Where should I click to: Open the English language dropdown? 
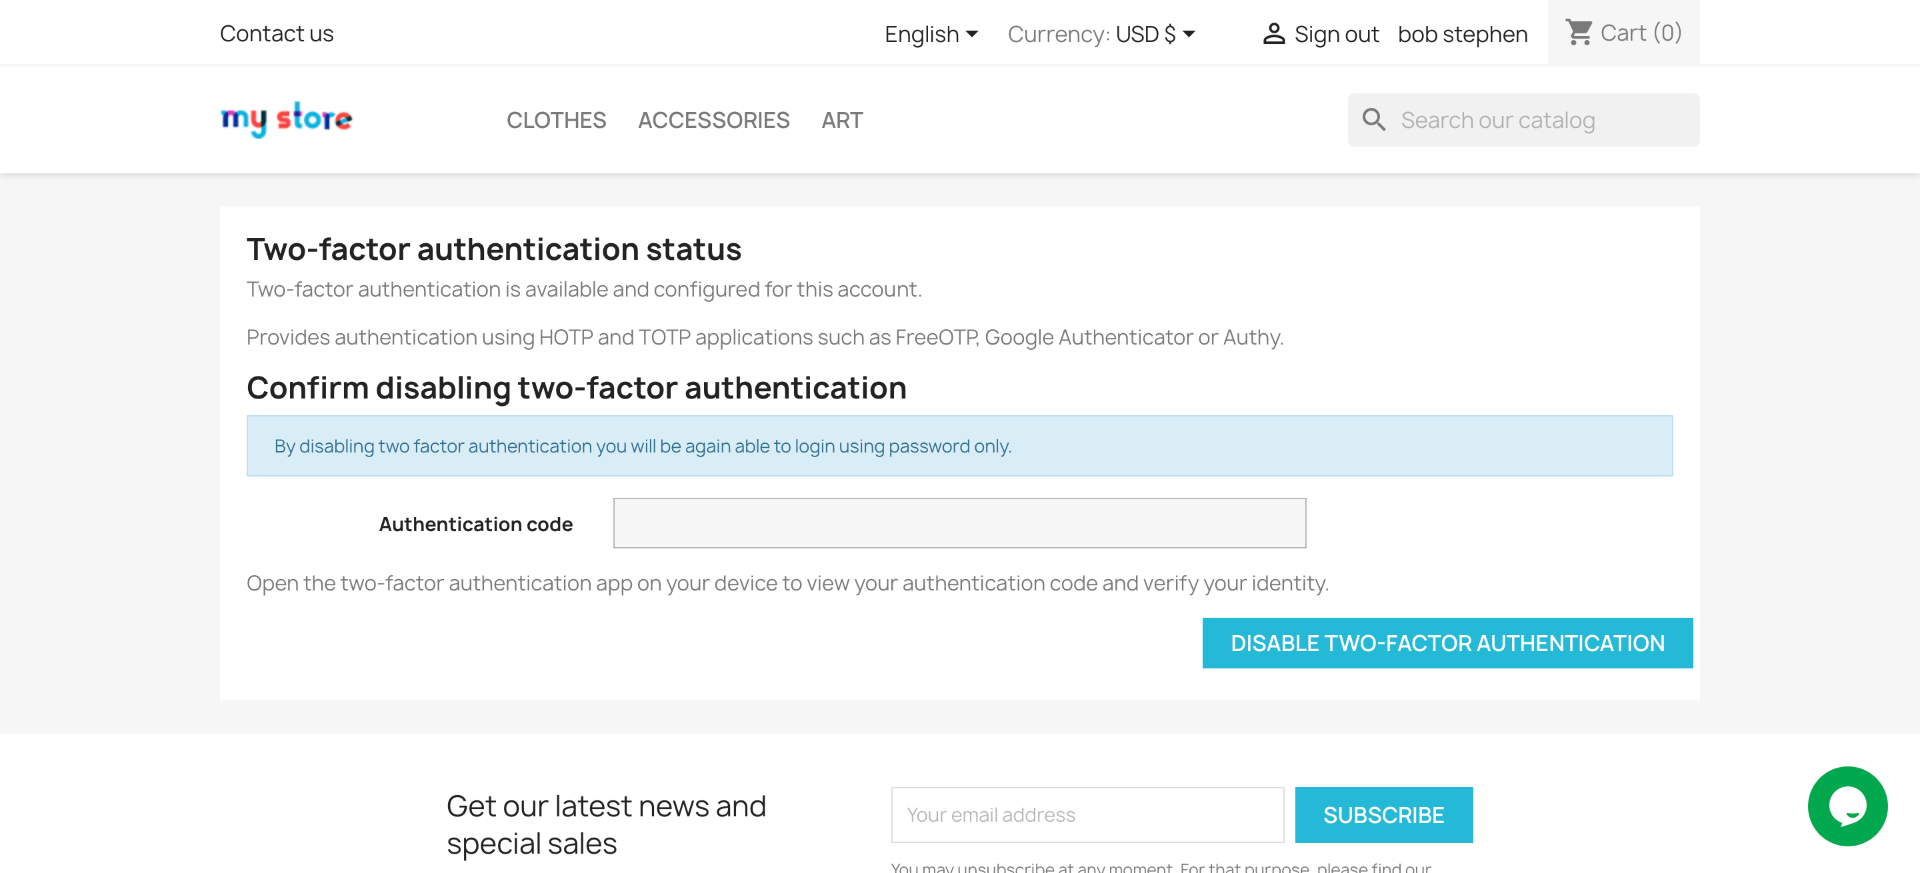tap(931, 34)
